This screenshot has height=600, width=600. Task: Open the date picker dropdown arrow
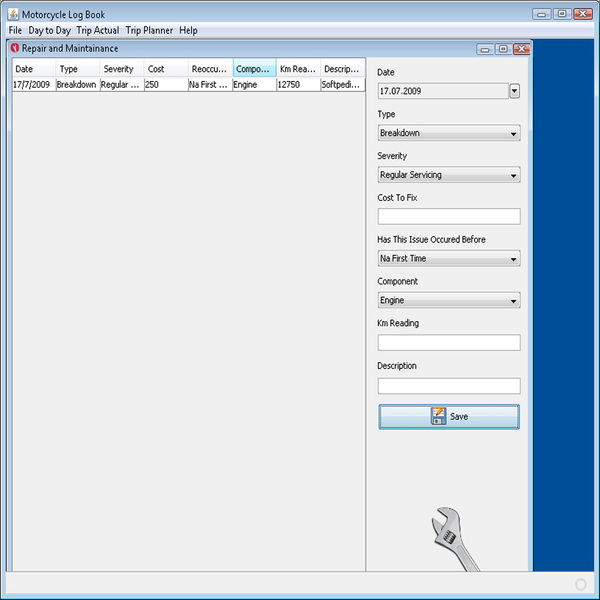click(x=514, y=91)
